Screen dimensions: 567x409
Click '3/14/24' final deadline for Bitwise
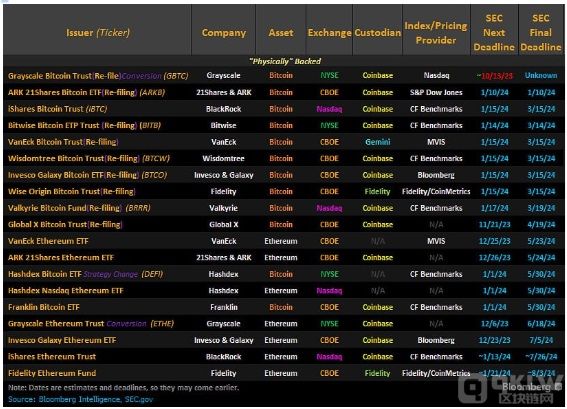pyautogui.click(x=541, y=125)
